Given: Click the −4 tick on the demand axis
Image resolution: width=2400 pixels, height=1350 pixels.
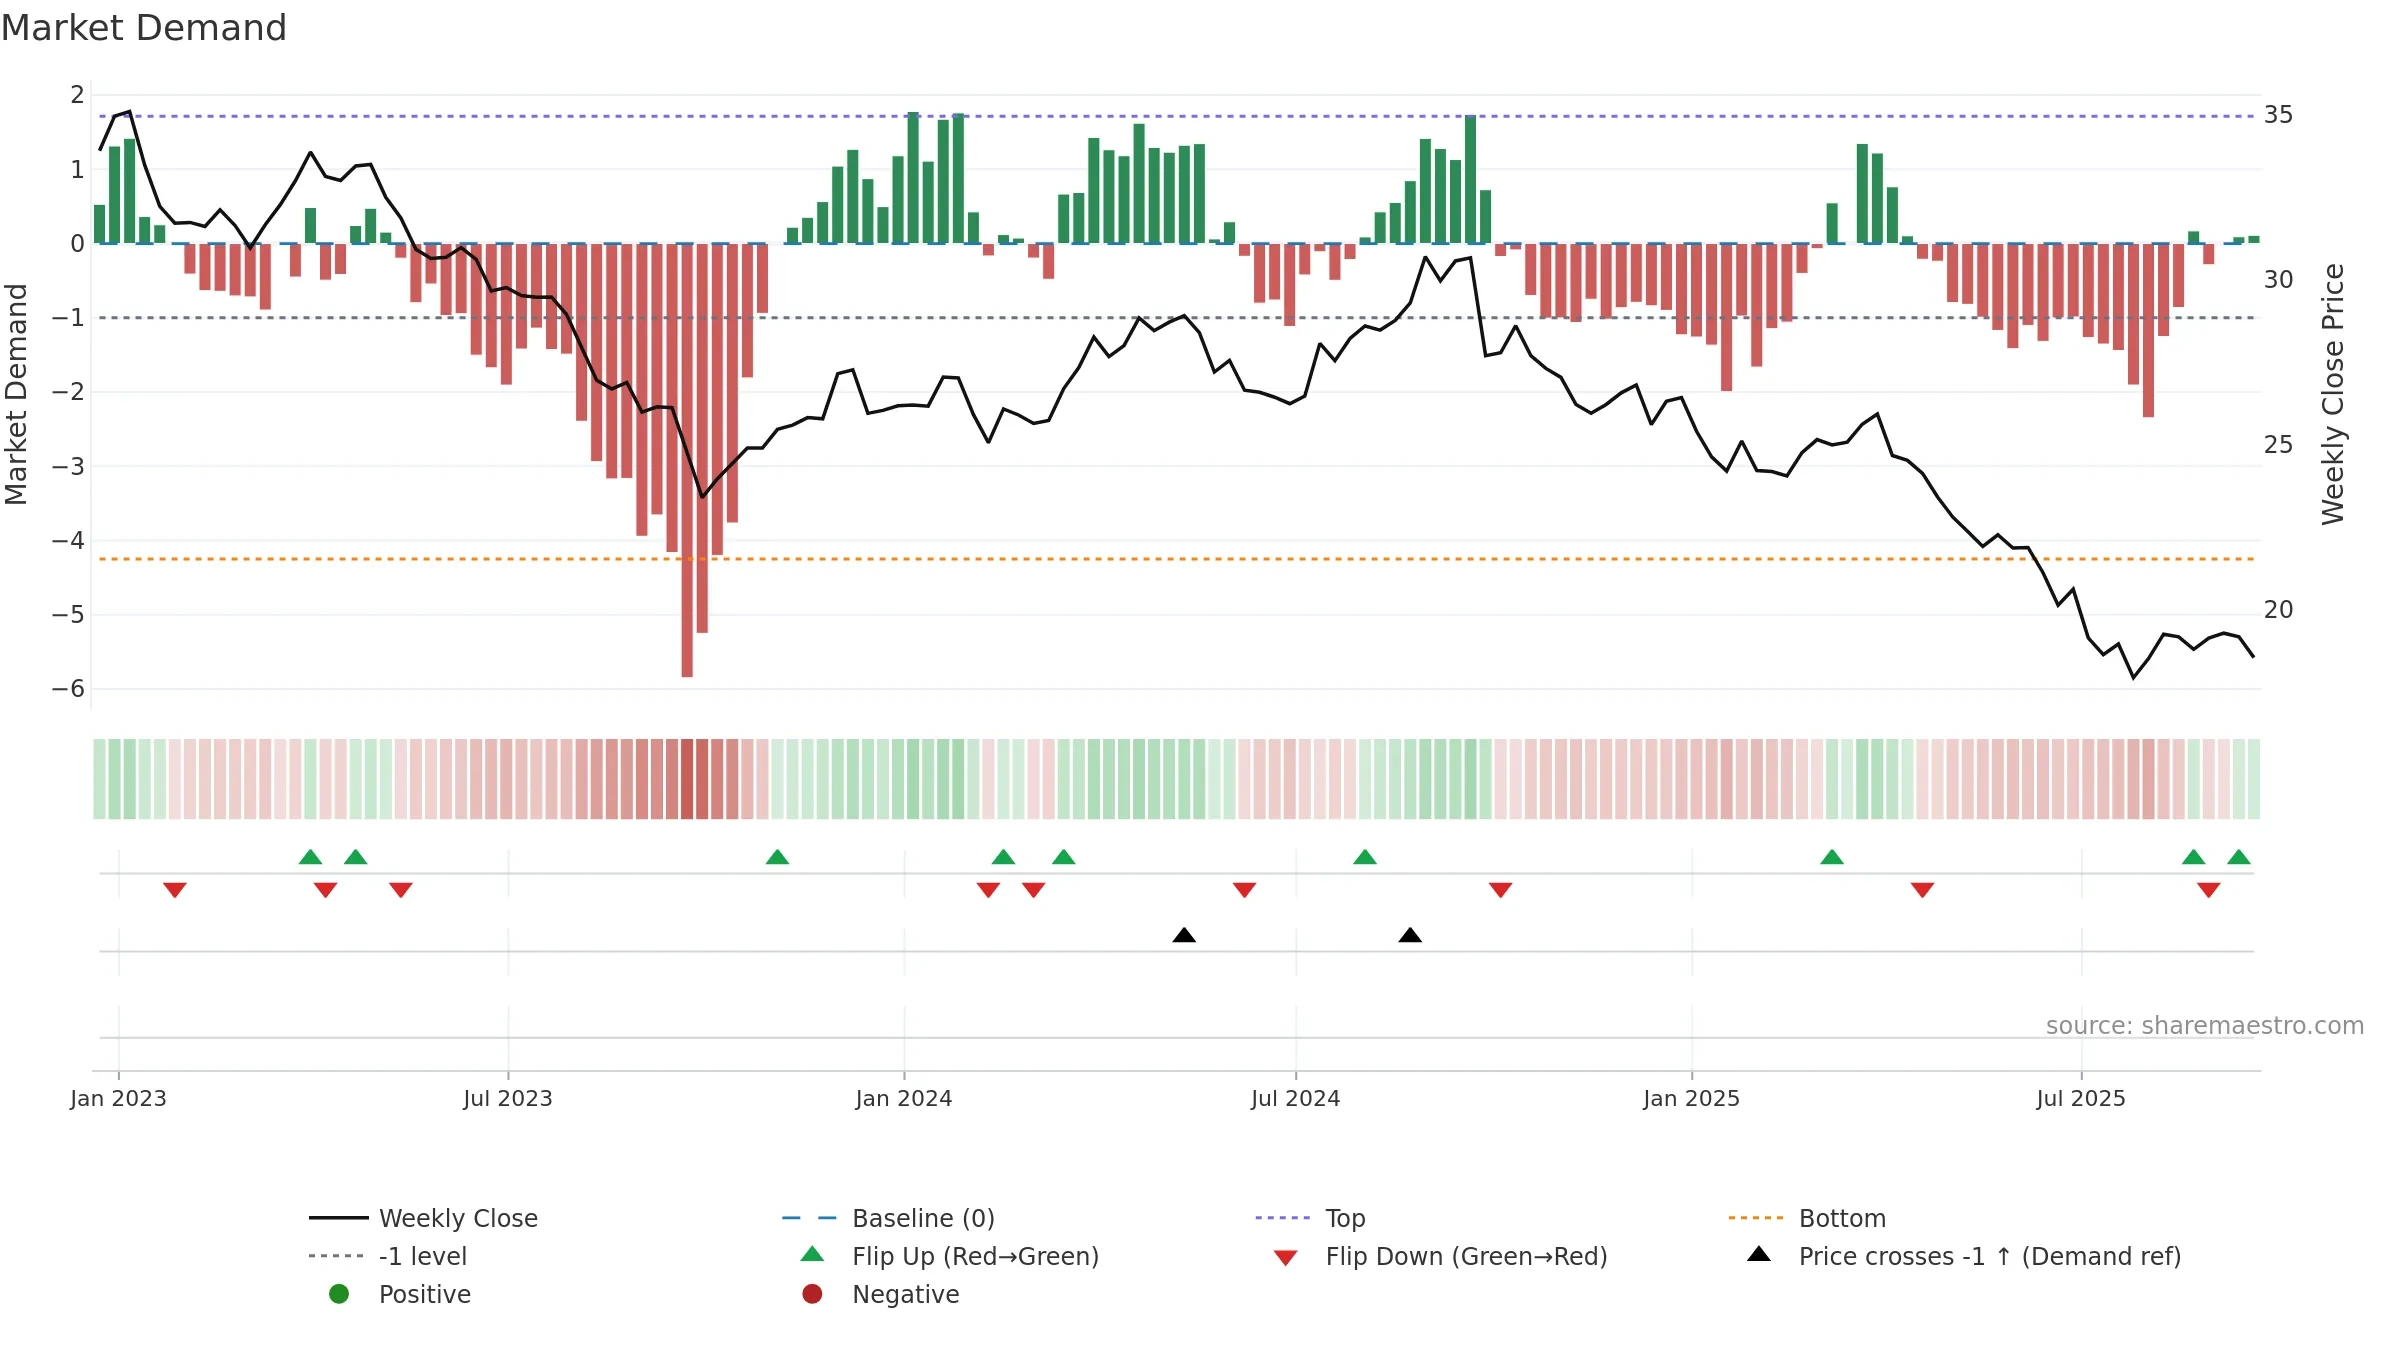Looking at the screenshot, I should click(x=69, y=541).
